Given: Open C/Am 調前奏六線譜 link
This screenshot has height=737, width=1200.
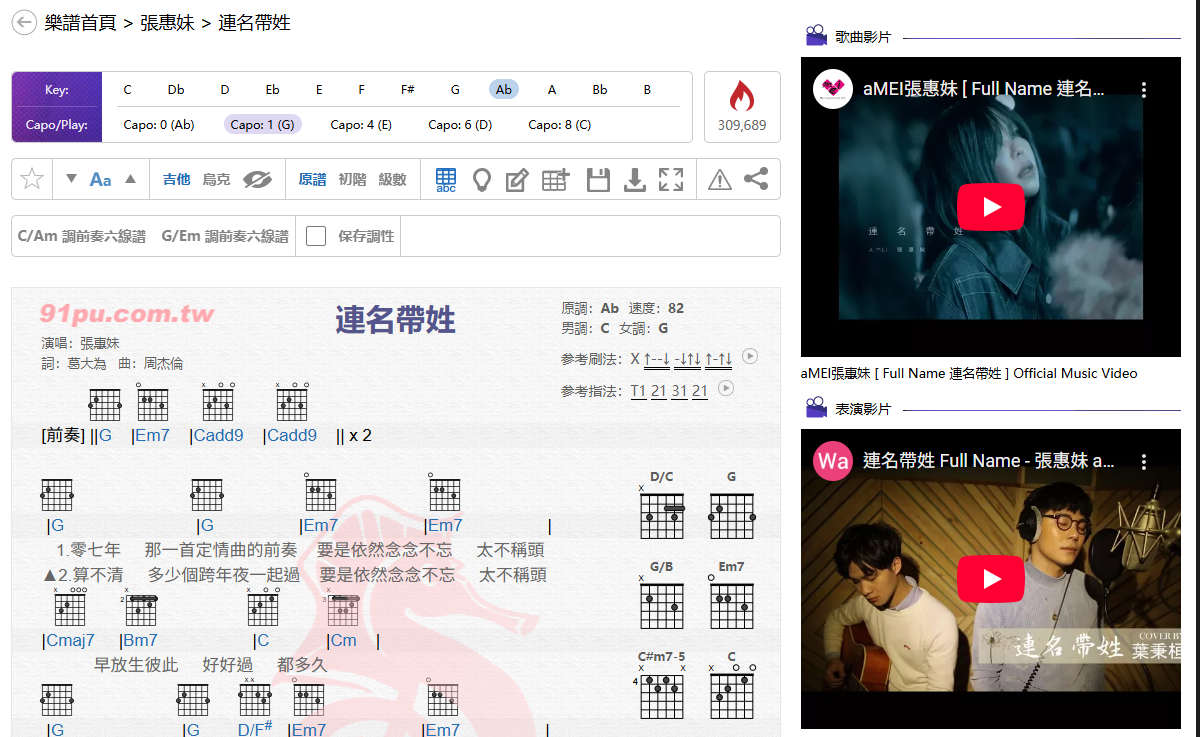Looking at the screenshot, I should click(82, 237).
